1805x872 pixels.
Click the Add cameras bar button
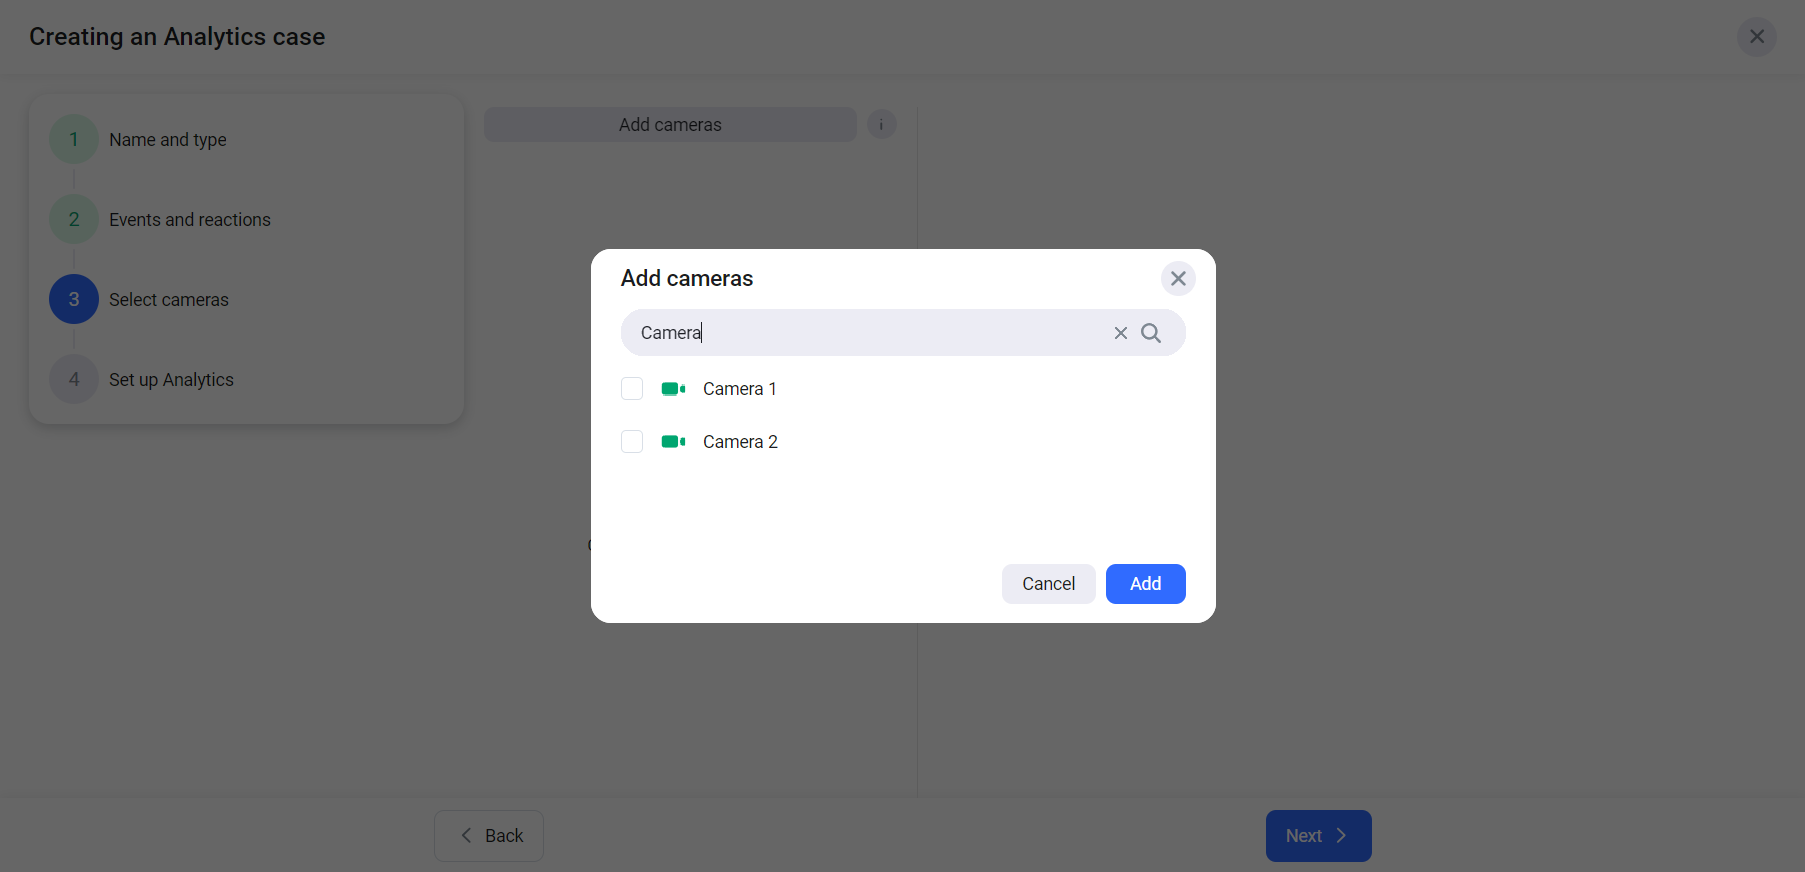670,125
